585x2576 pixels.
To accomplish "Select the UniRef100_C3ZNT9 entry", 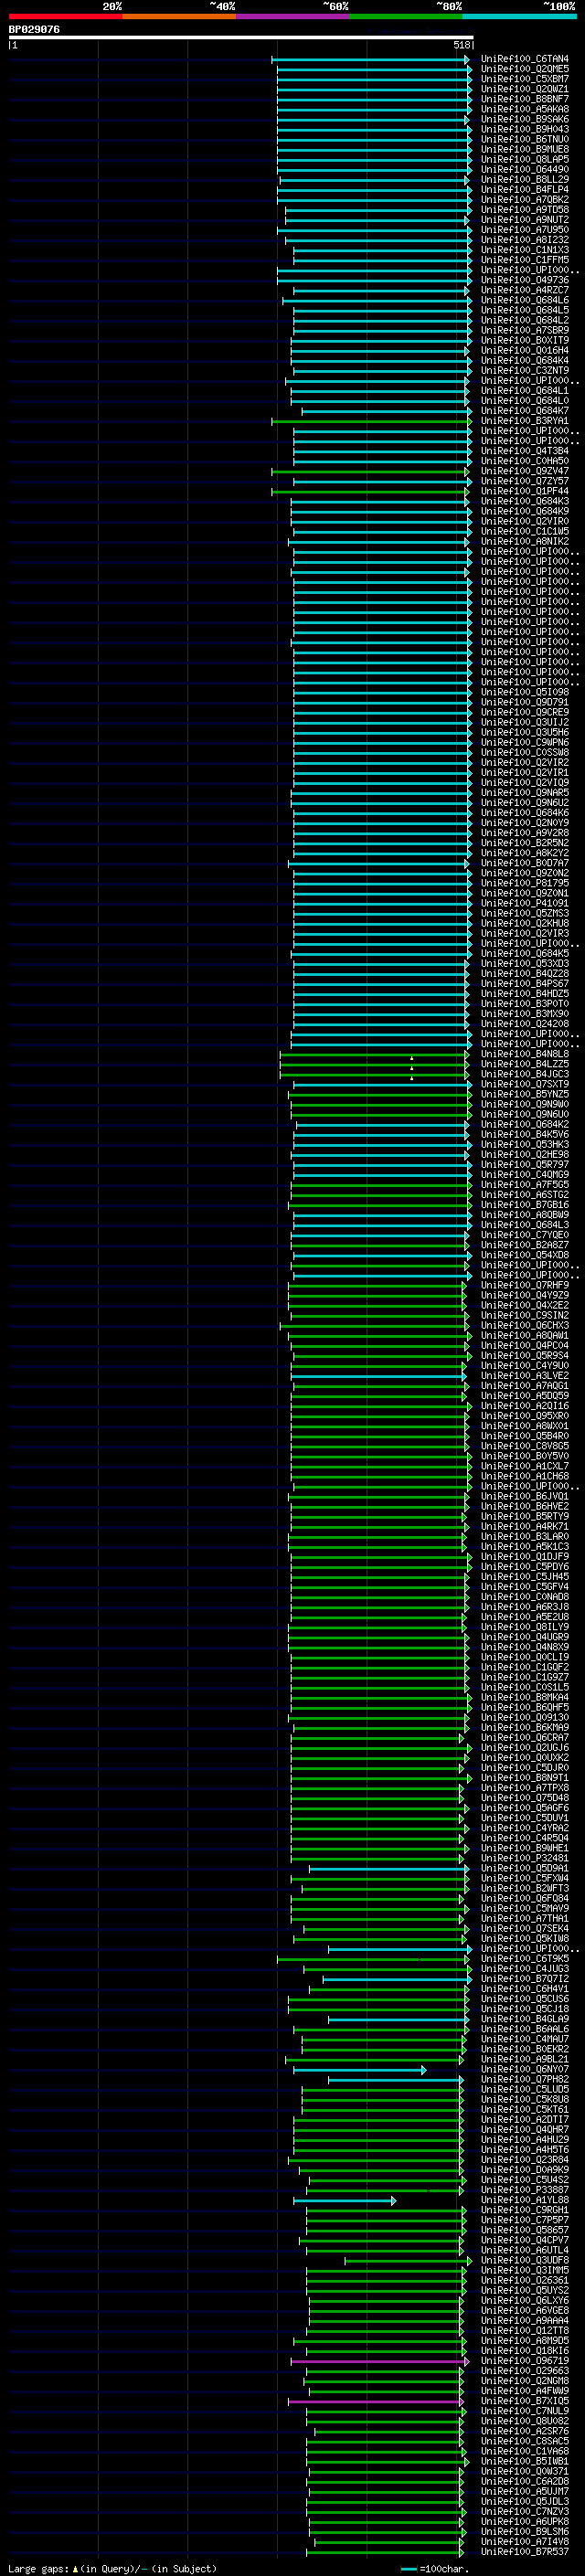I will (524, 371).
